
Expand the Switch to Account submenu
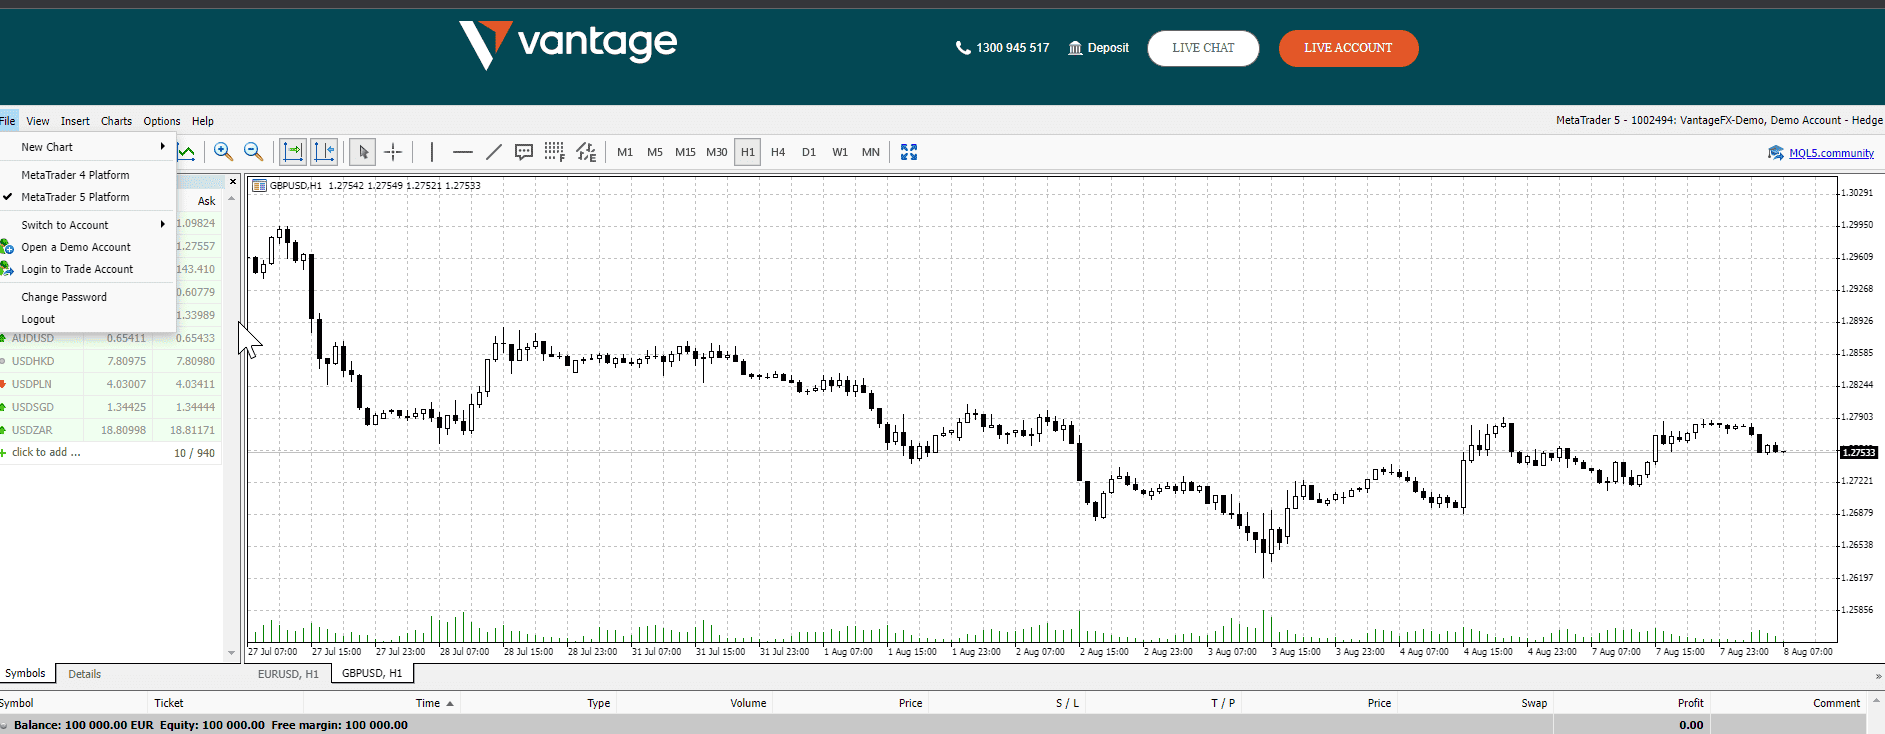88,225
